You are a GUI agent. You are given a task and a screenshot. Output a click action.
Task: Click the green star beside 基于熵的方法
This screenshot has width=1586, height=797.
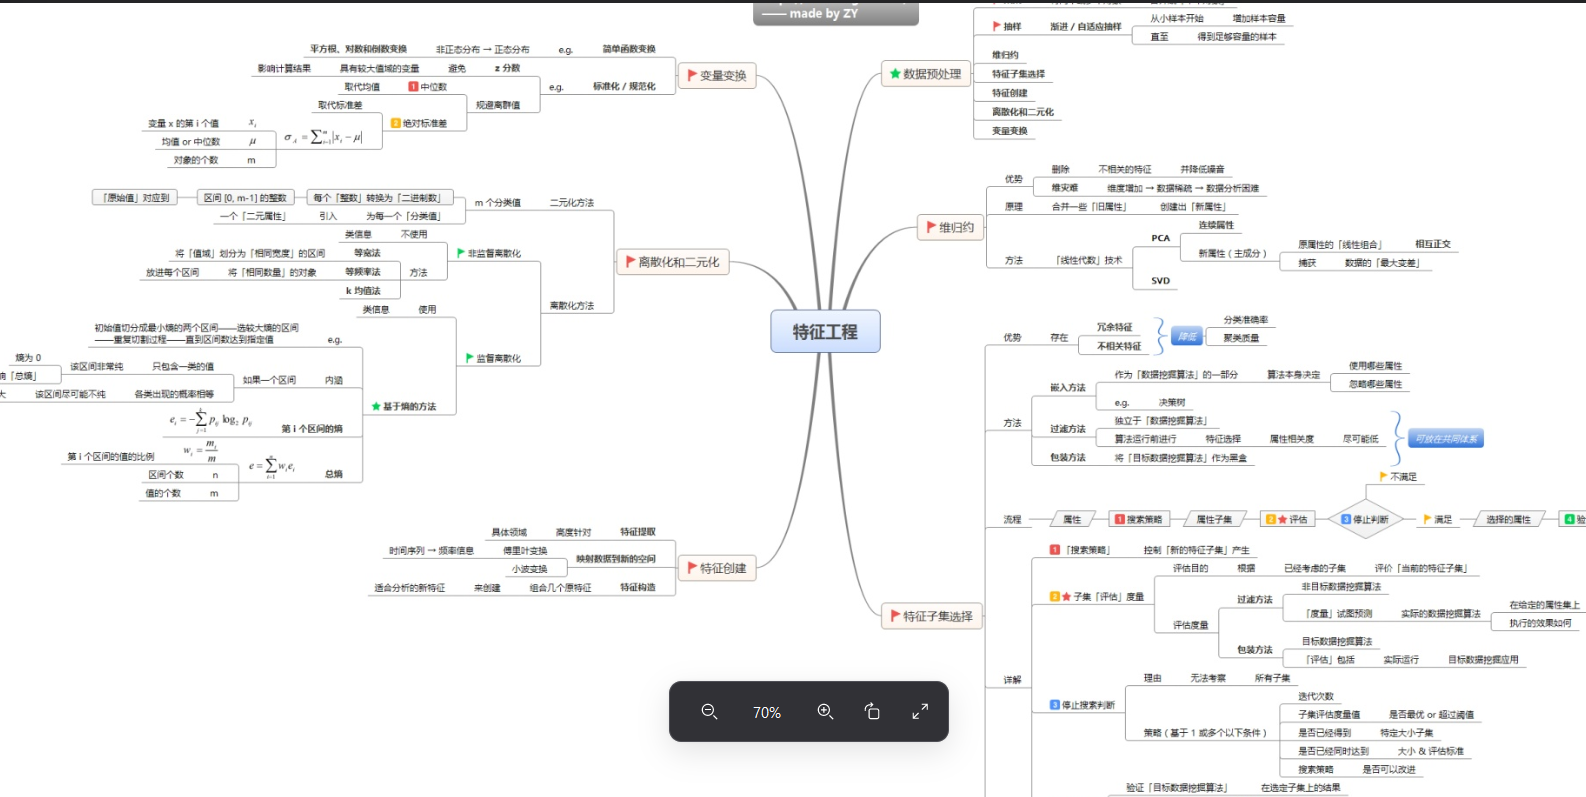click(376, 406)
